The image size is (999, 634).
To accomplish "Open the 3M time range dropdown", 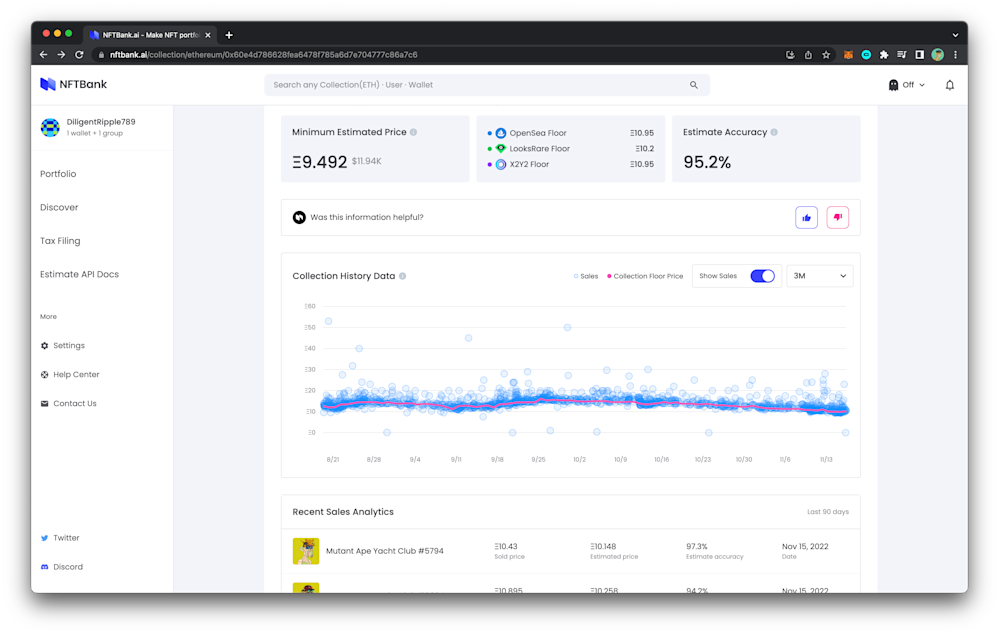I will point(819,276).
